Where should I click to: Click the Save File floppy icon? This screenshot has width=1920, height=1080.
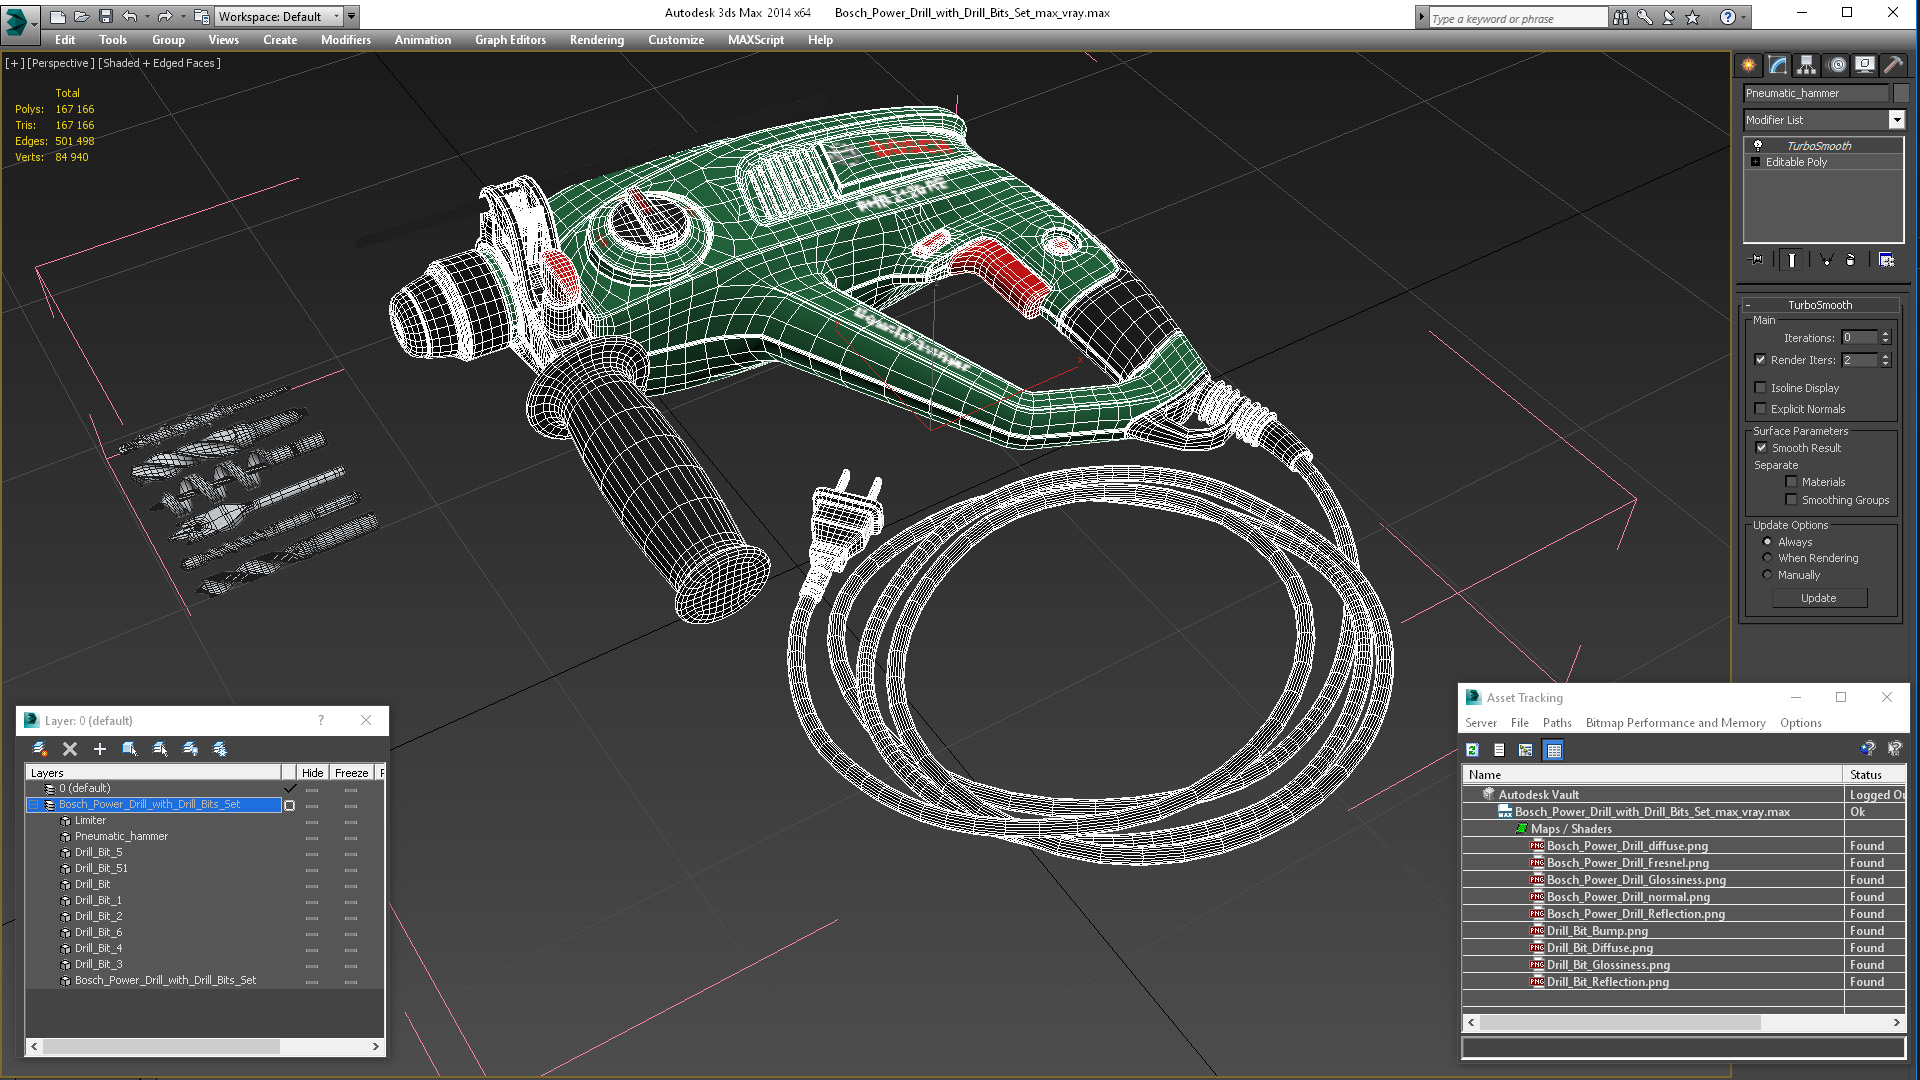(x=105, y=16)
